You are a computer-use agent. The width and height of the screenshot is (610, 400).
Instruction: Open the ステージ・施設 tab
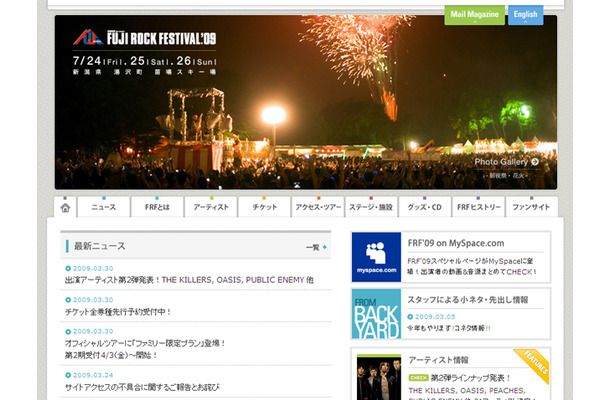[x=371, y=207]
